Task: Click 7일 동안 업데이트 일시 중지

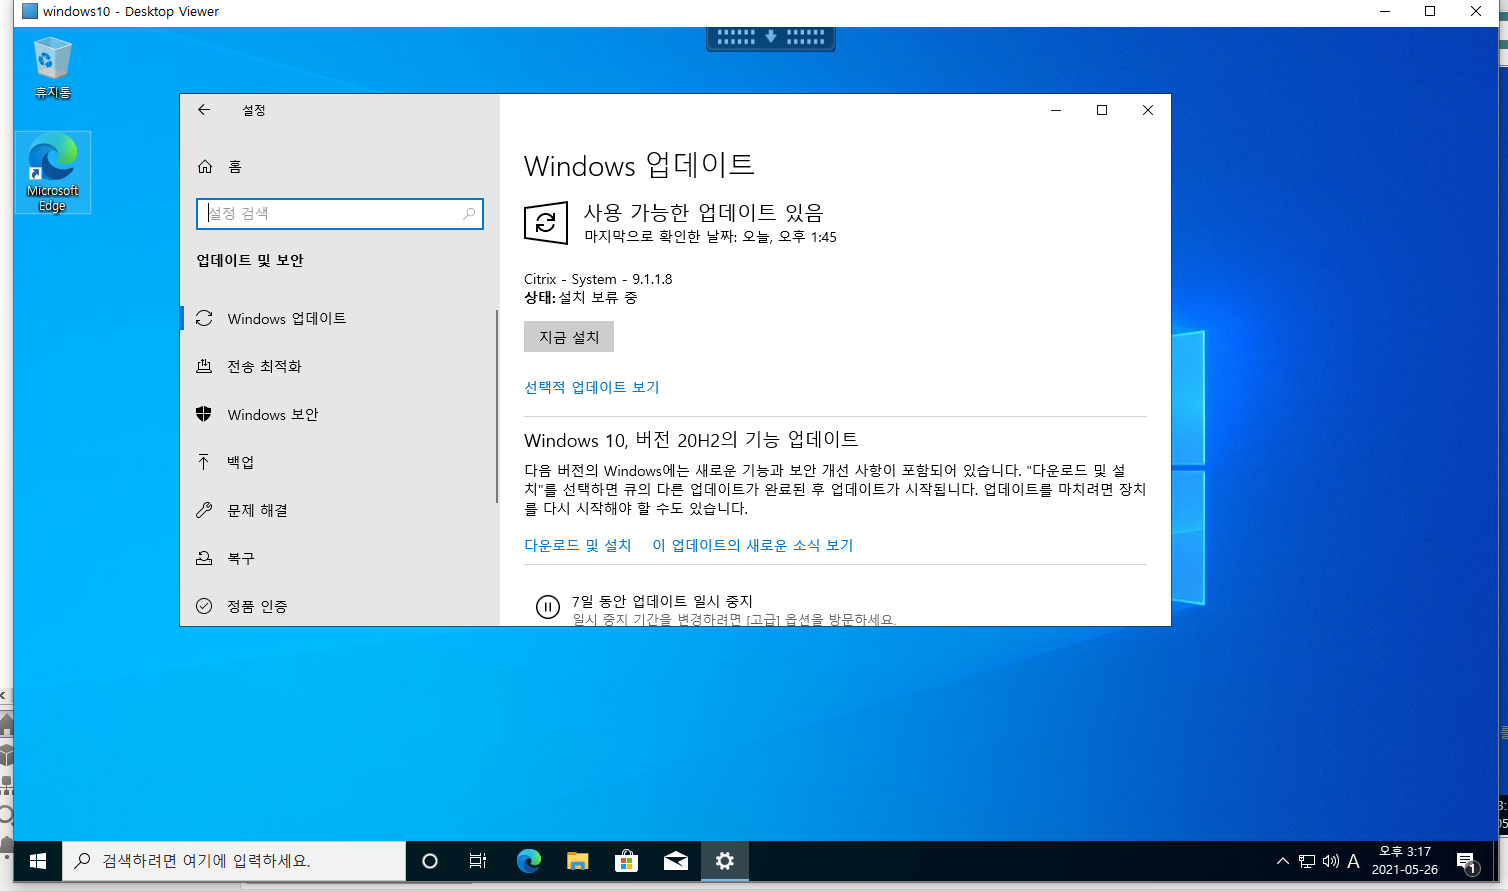Action: pos(662,601)
